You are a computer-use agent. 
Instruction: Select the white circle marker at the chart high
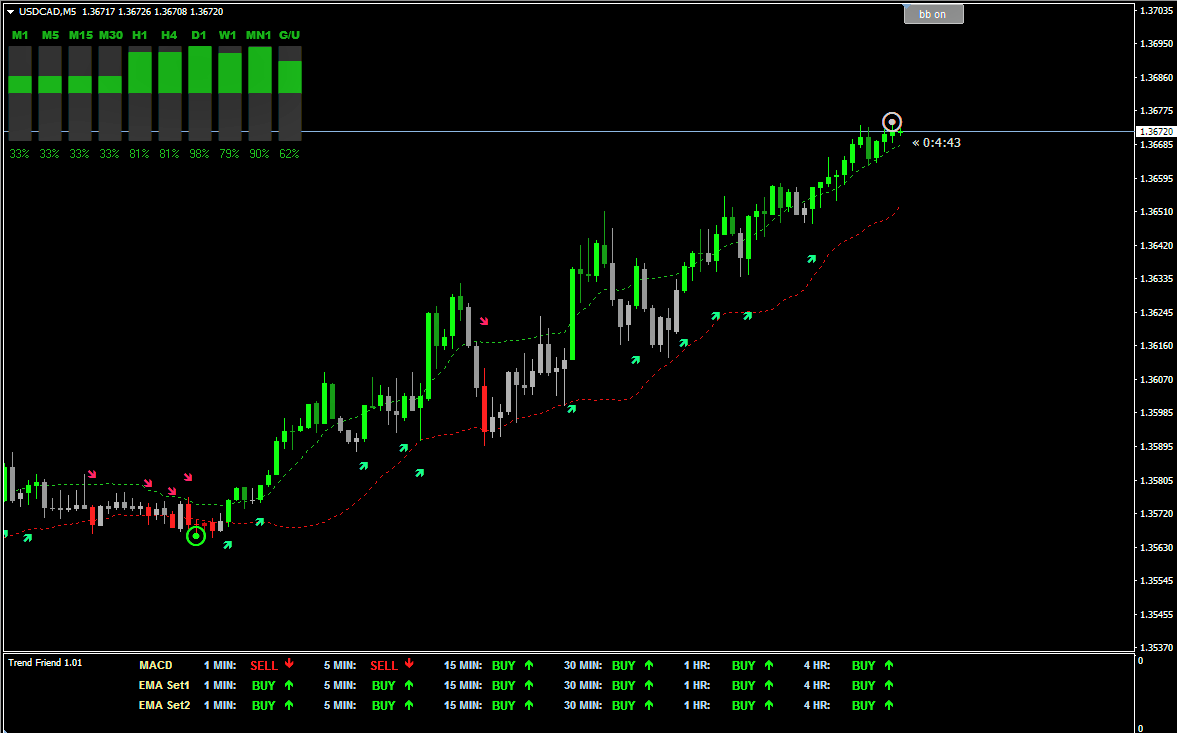coord(892,122)
